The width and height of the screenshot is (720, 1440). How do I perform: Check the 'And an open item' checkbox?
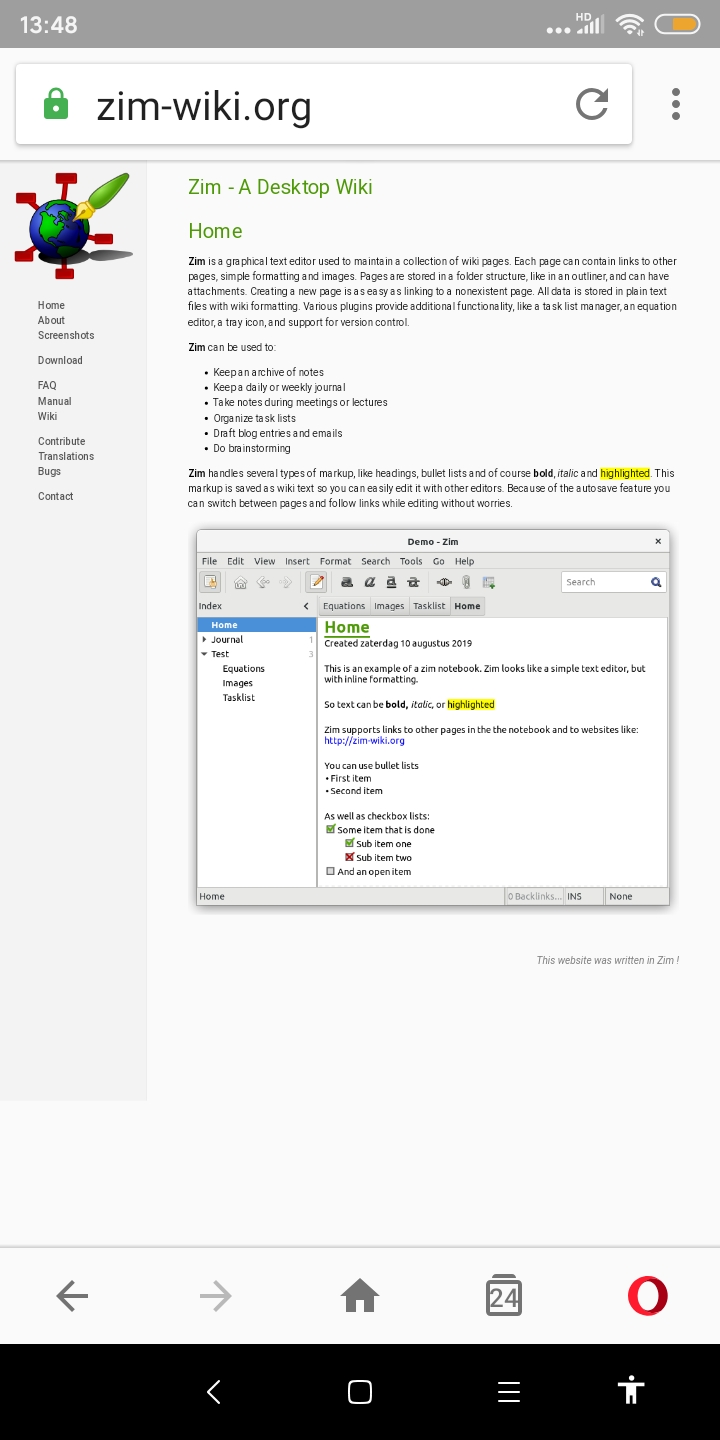coord(331,871)
